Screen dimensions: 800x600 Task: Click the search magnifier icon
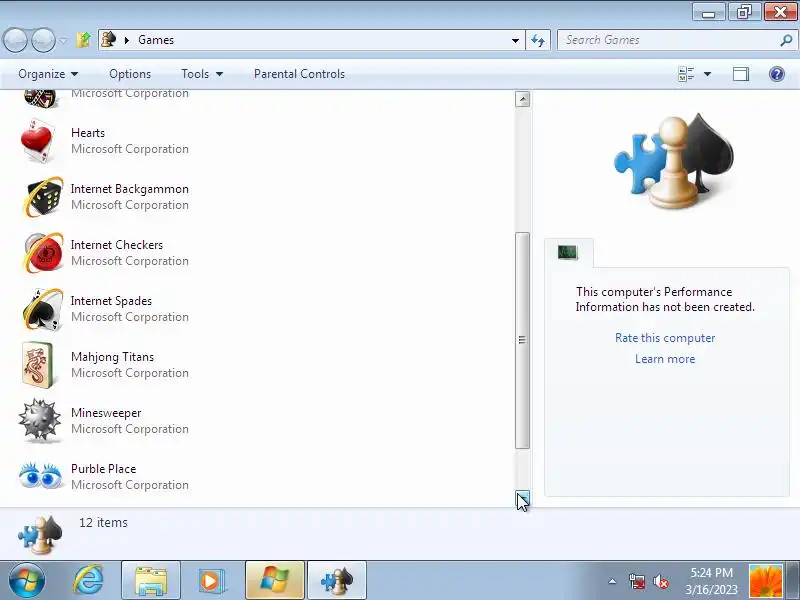tap(786, 40)
